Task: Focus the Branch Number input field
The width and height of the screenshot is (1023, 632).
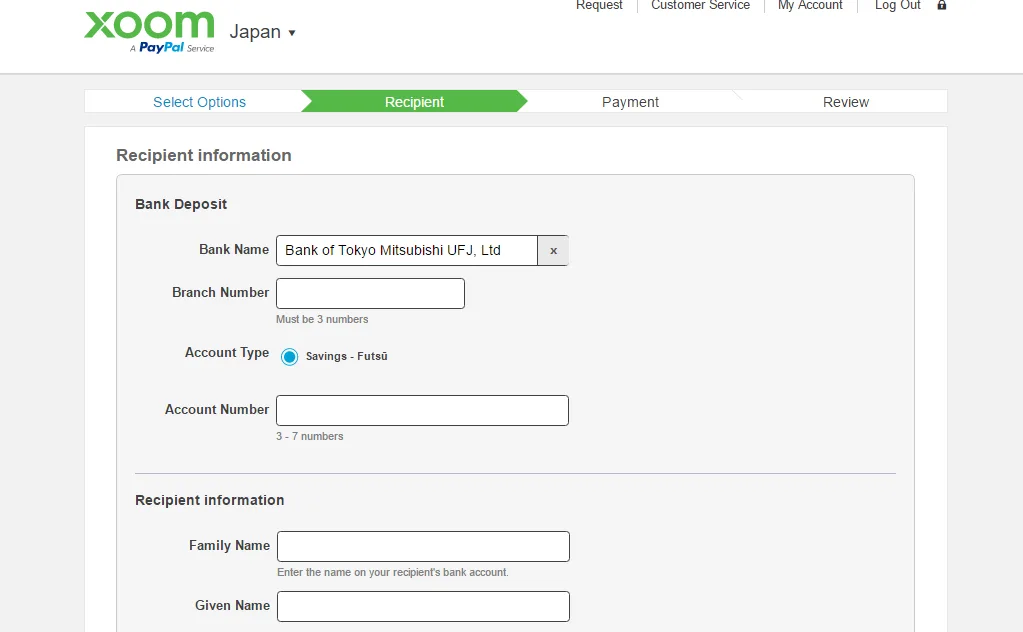Action: tap(370, 294)
